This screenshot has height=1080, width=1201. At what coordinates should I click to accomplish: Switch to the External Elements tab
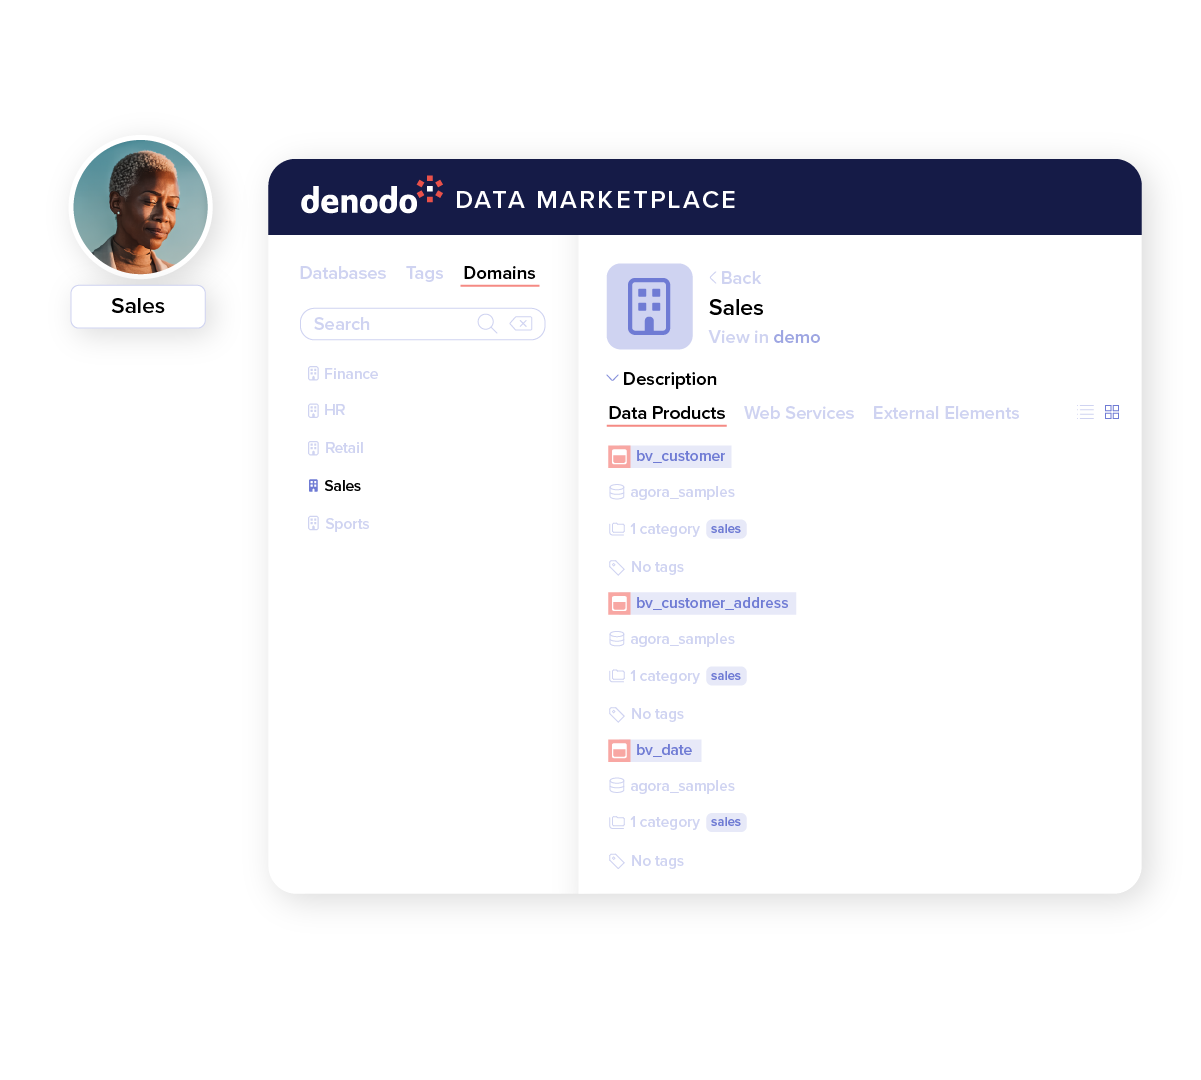[945, 413]
